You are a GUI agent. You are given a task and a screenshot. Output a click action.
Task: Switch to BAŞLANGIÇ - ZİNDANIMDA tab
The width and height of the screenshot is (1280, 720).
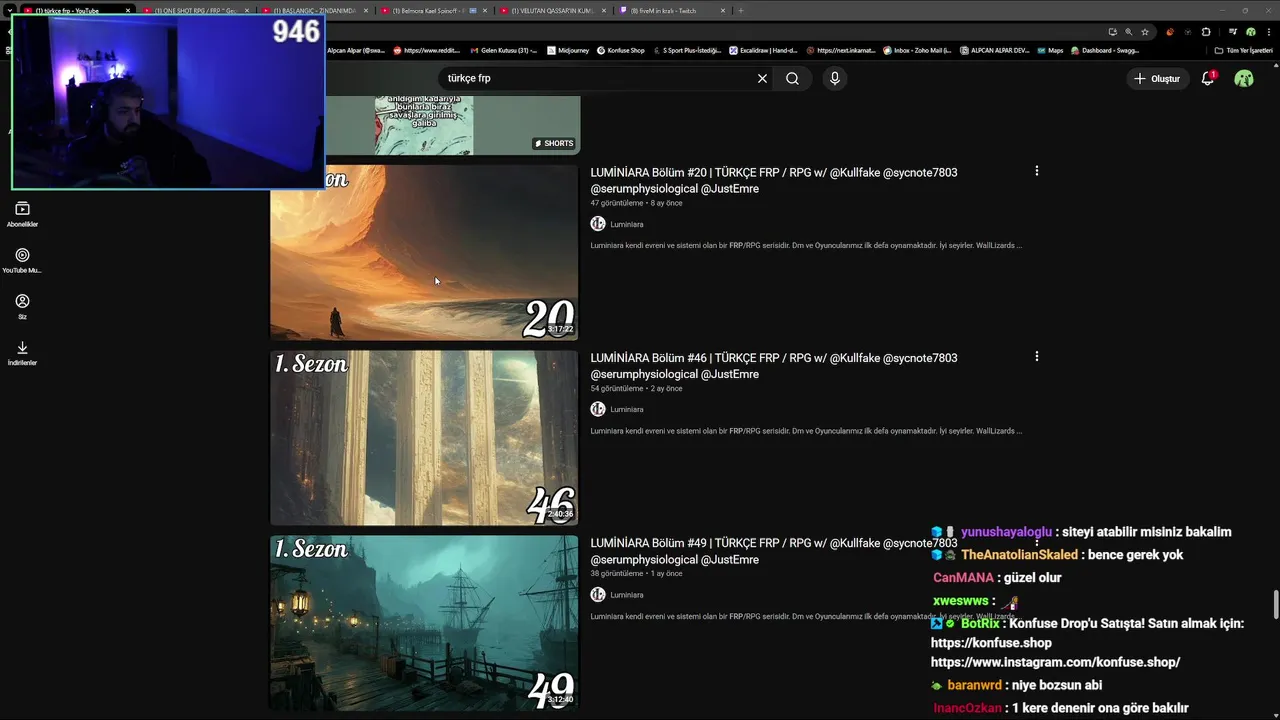[x=314, y=10]
